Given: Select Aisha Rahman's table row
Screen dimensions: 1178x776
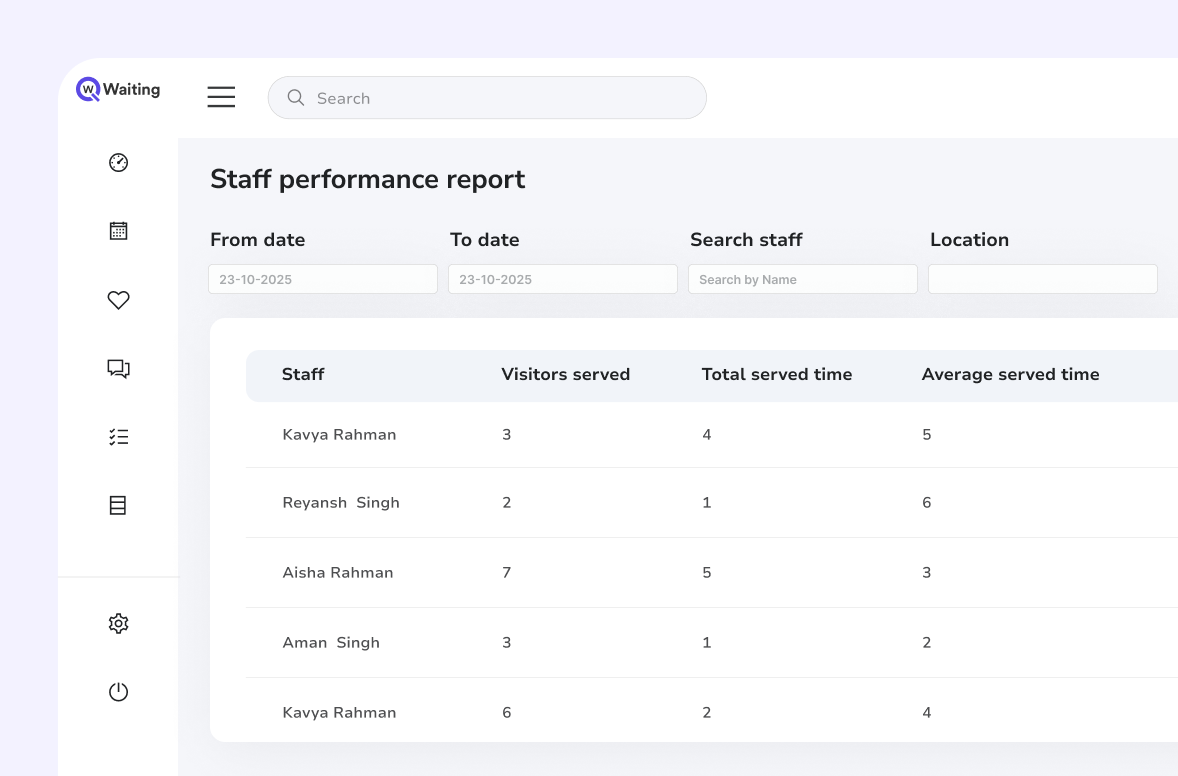Looking at the screenshot, I should (600, 572).
